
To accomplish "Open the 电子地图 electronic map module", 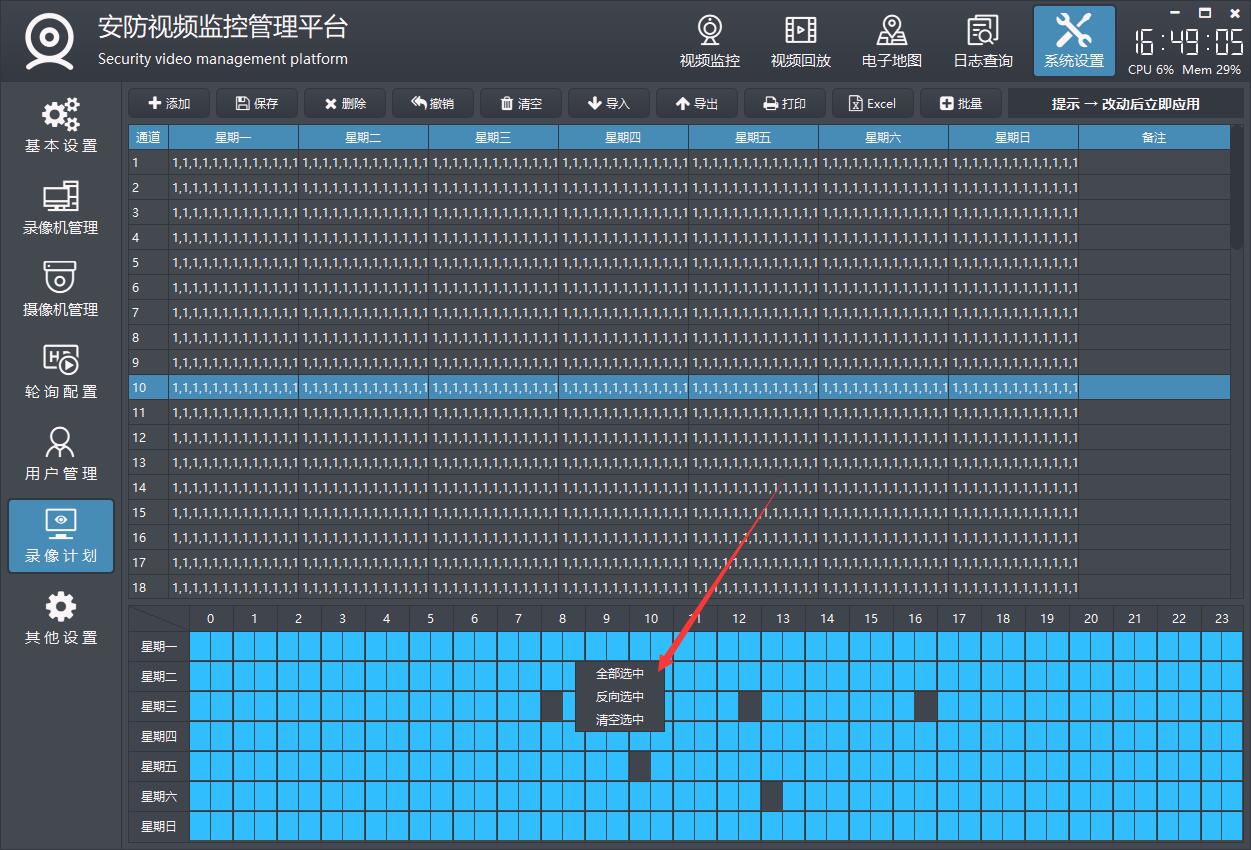I will coord(891,42).
